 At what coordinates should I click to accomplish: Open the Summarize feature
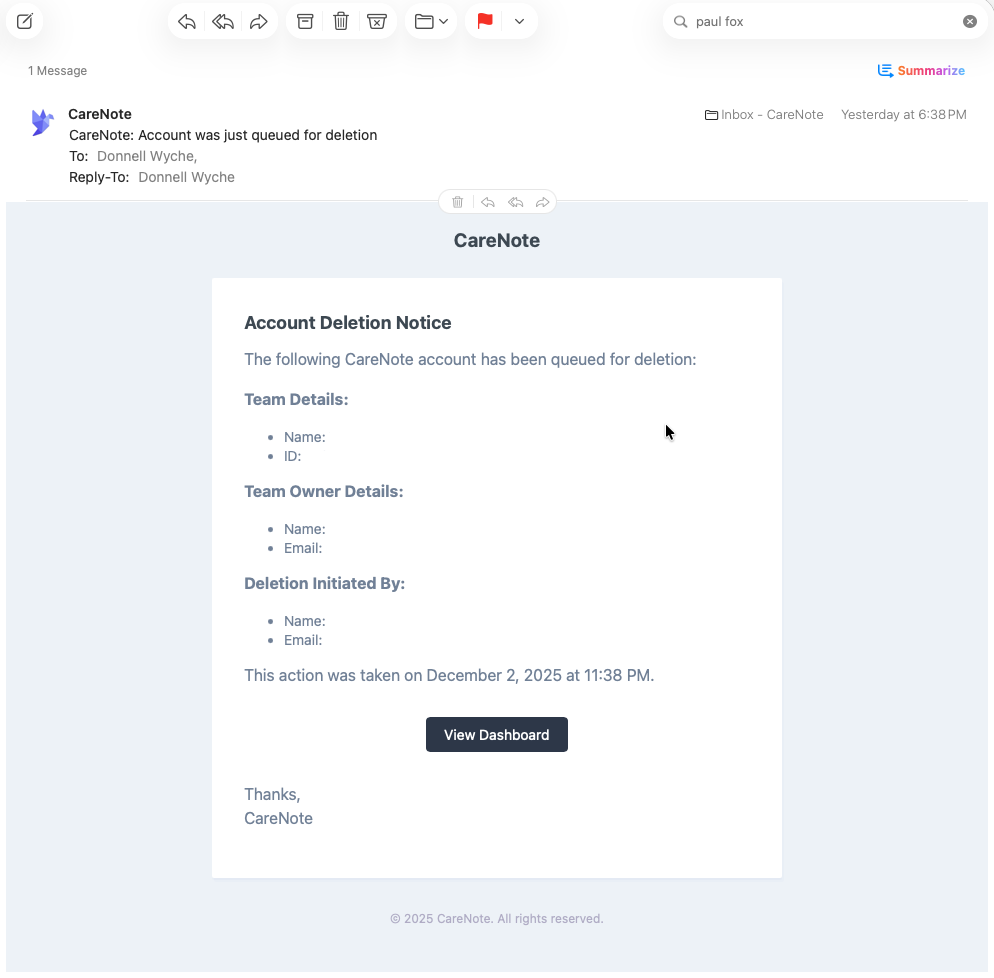[x=920, y=70]
